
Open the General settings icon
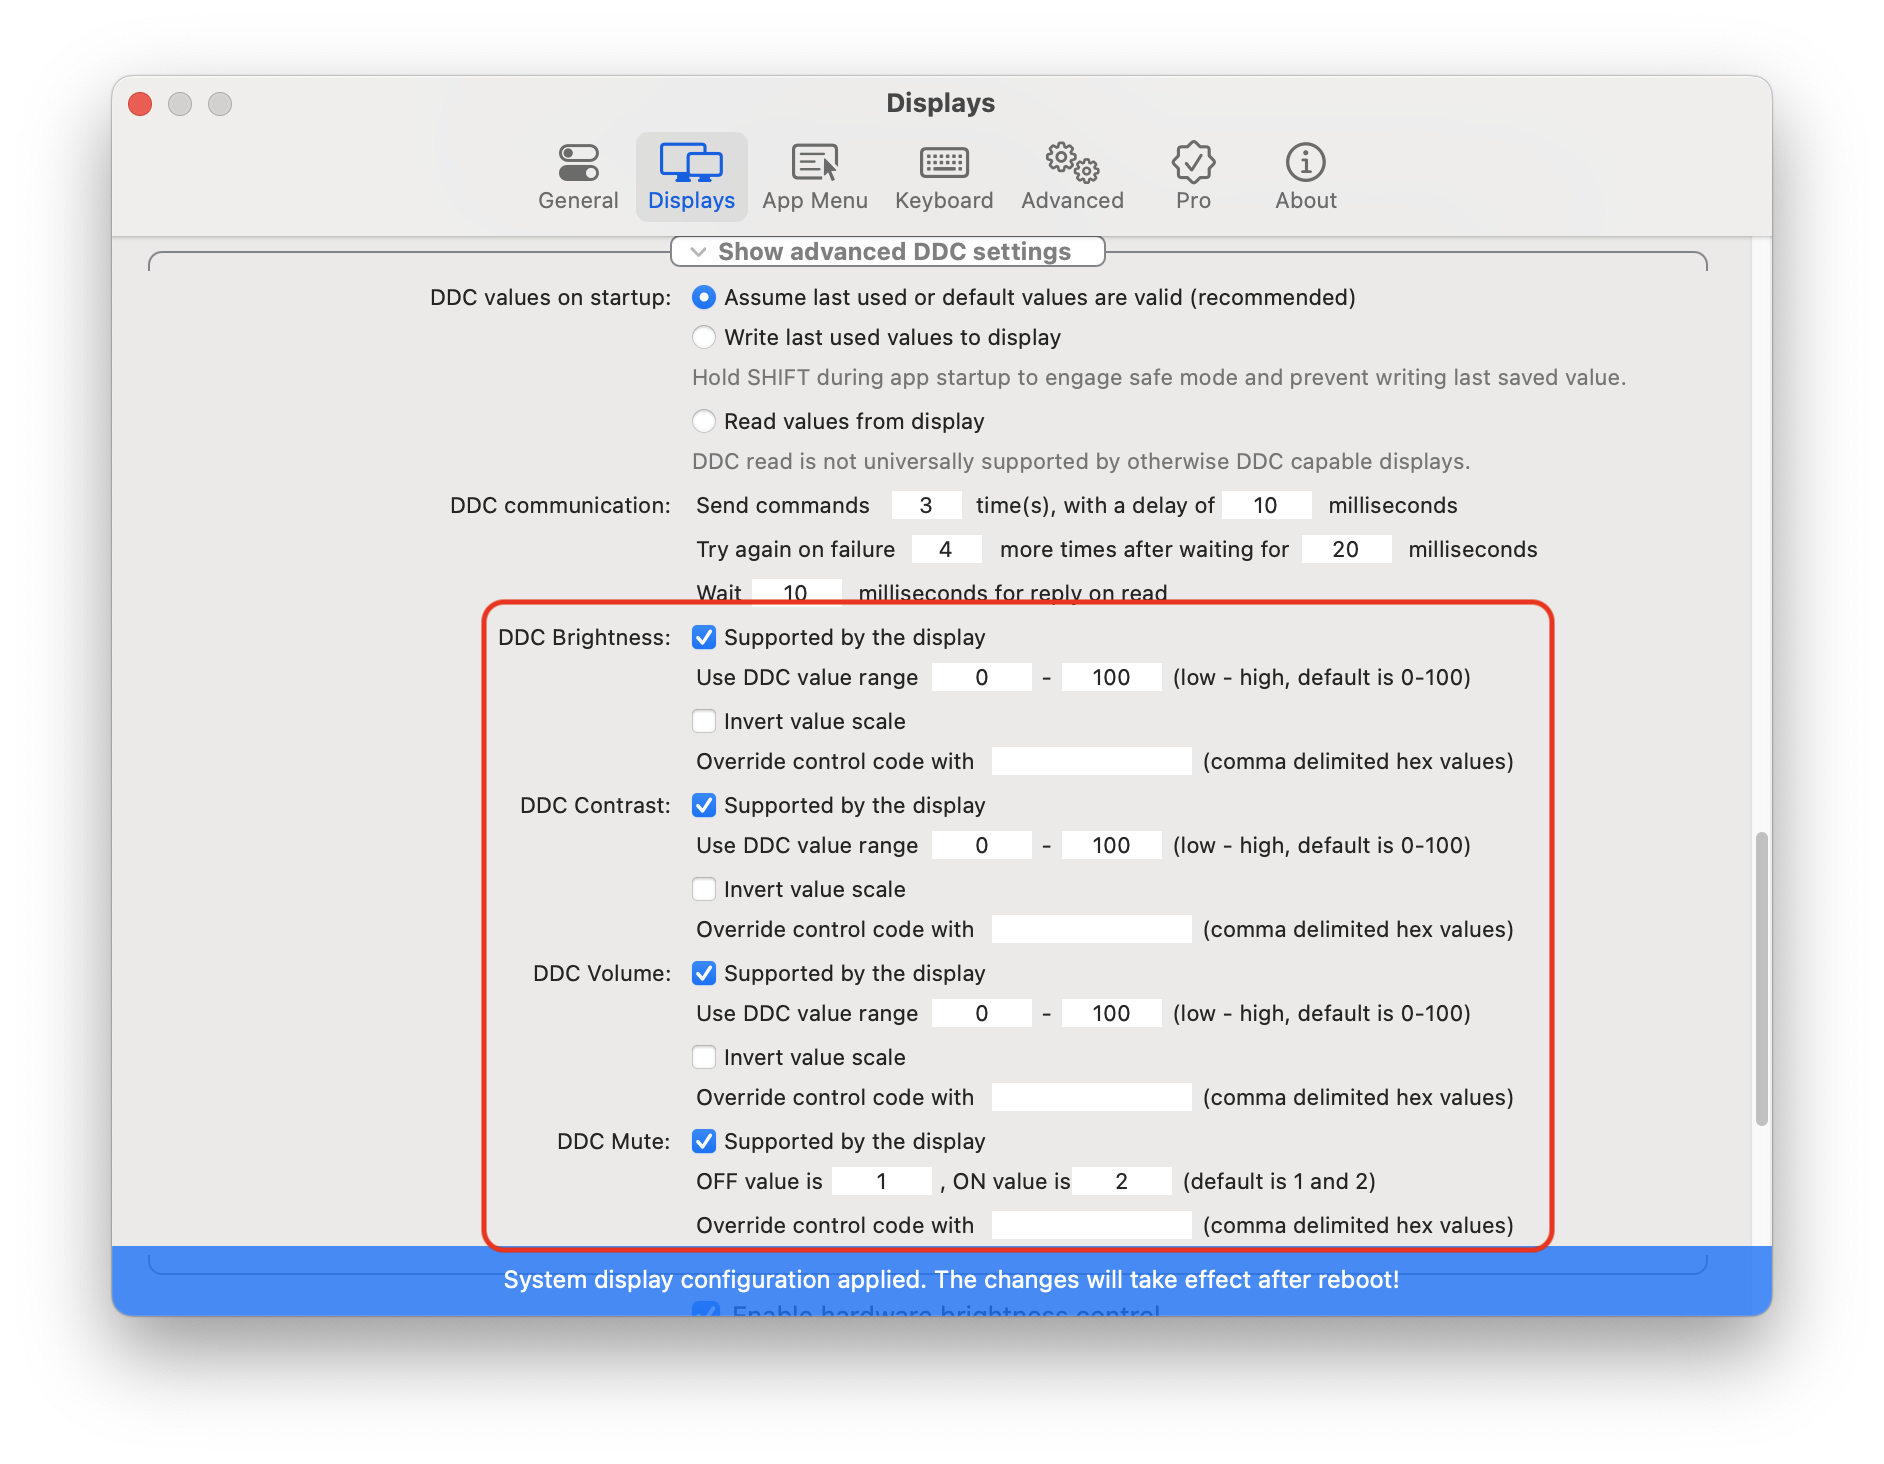coord(577,175)
